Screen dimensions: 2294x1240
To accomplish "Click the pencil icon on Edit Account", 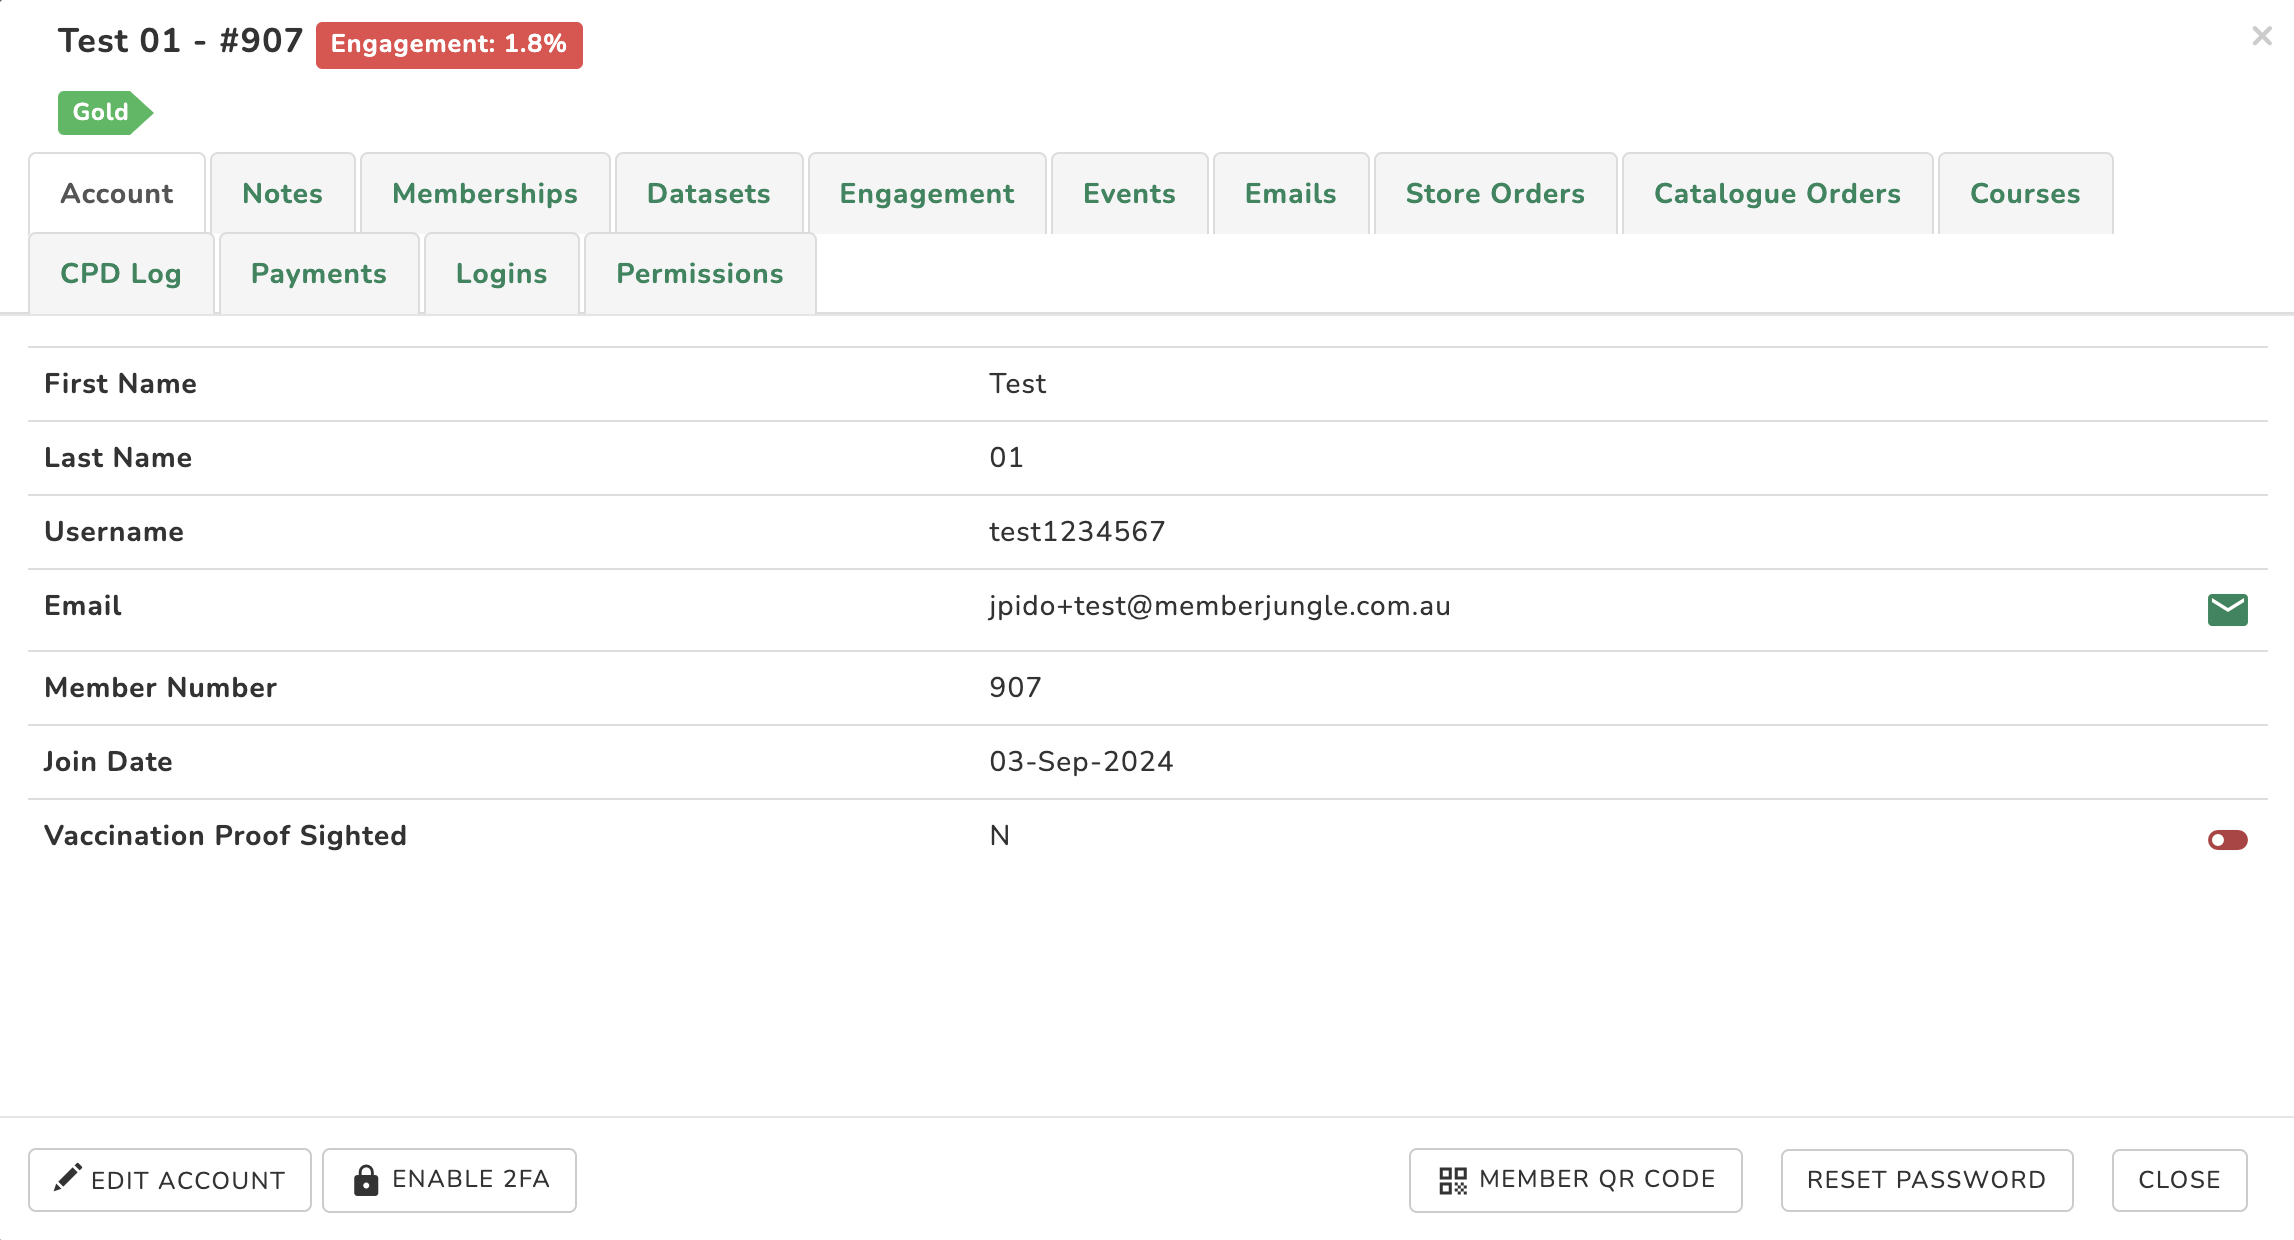I will [67, 1178].
